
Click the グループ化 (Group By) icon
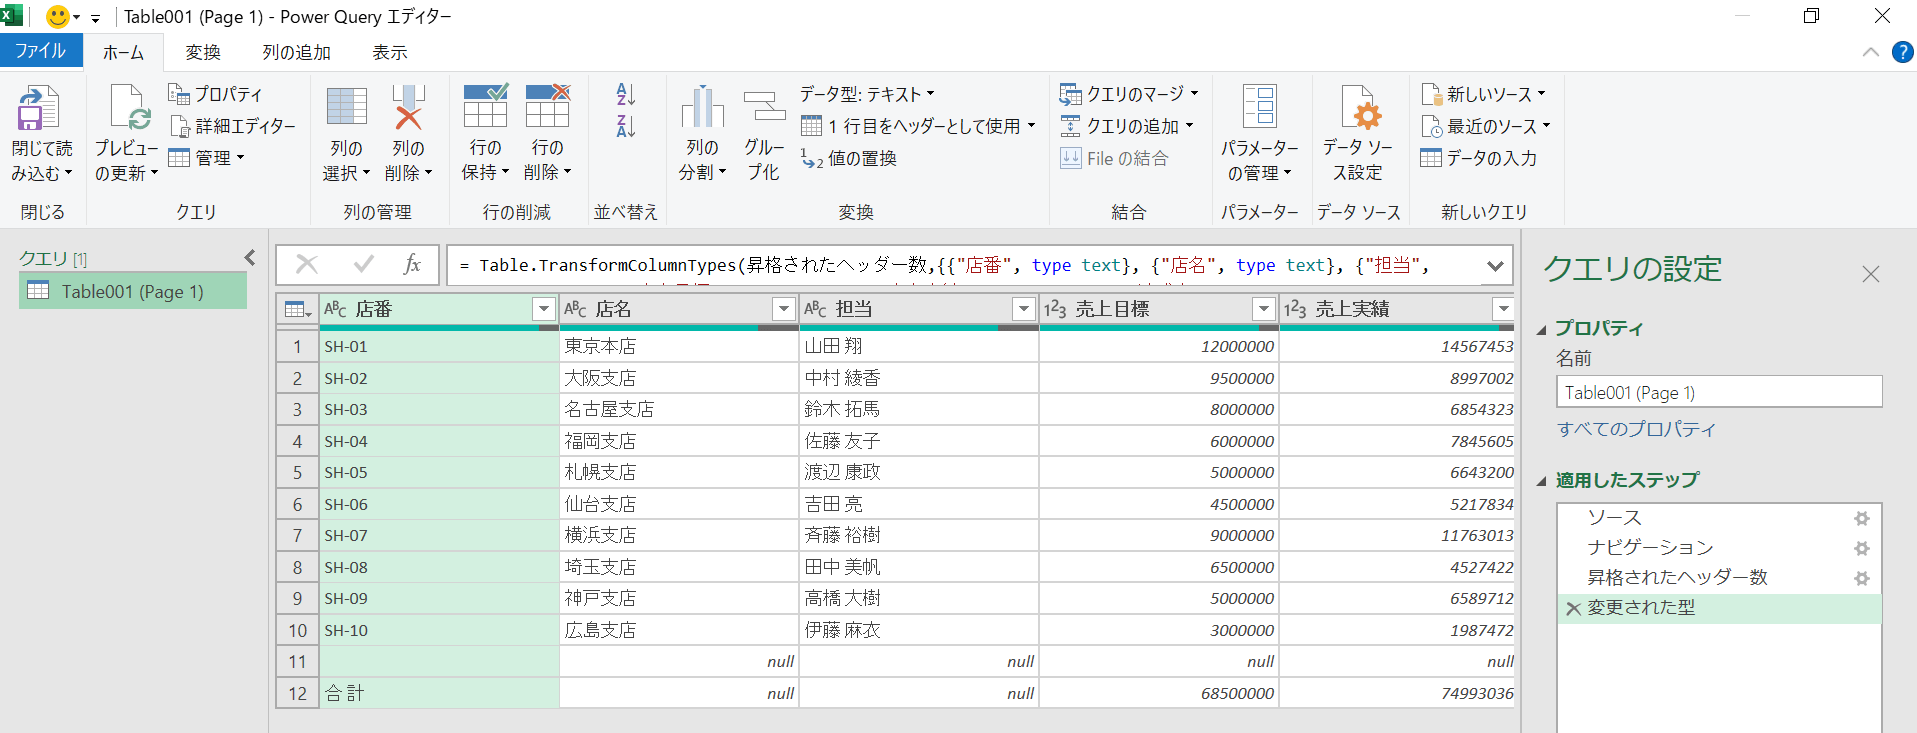click(764, 109)
